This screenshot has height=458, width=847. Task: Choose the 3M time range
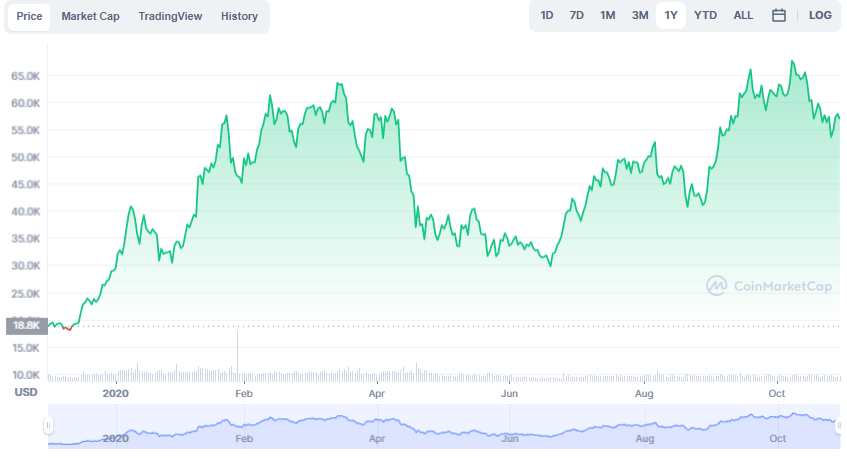tap(640, 16)
